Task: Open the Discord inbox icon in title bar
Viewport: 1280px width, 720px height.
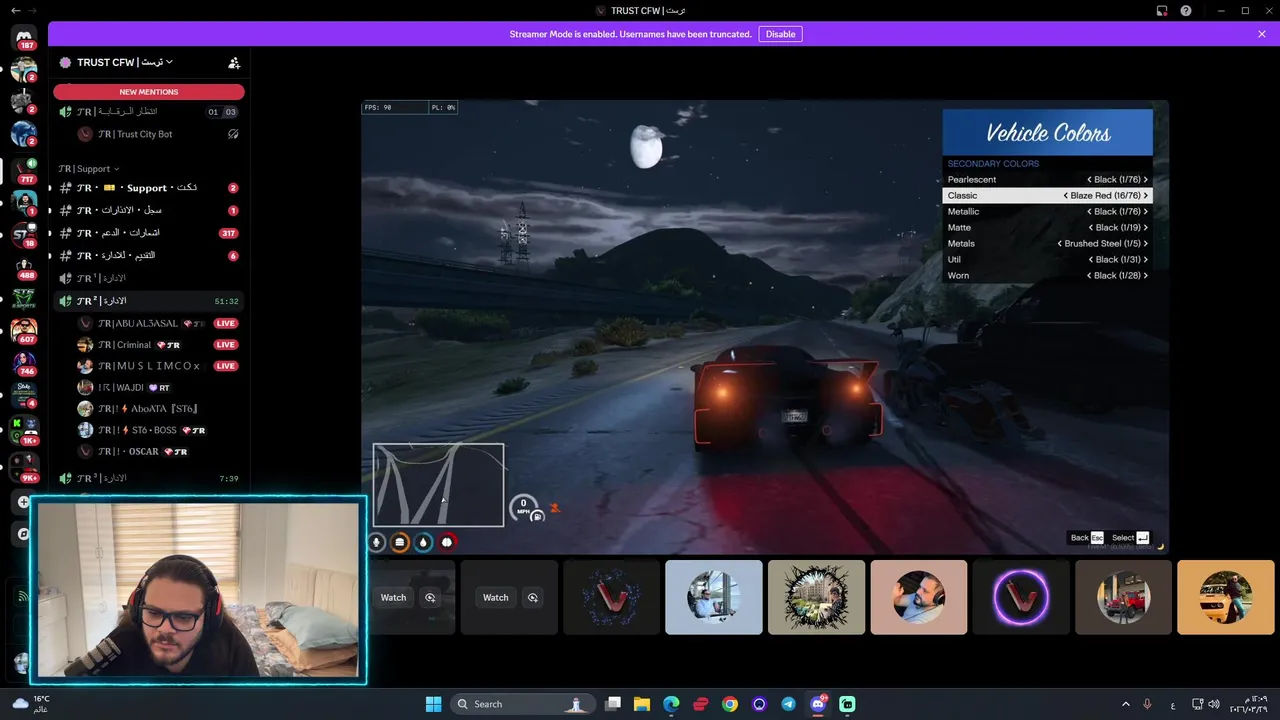Action: 1162,10
